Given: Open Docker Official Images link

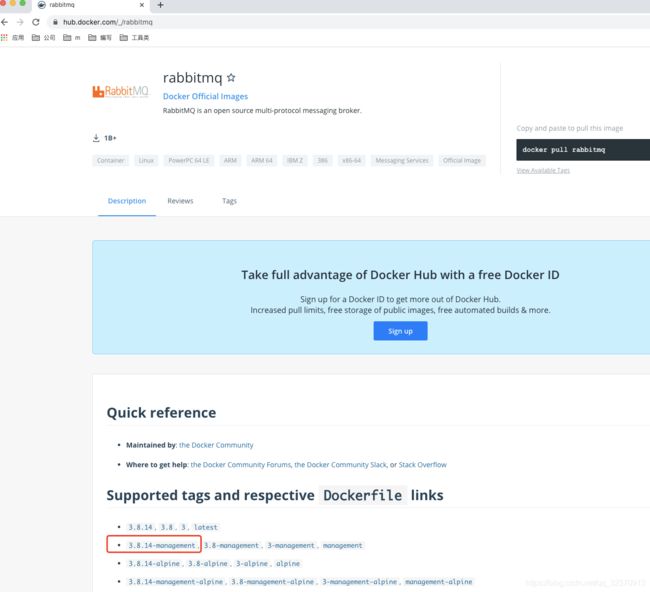Looking at the screenshot, I should [x=205, y=96].
